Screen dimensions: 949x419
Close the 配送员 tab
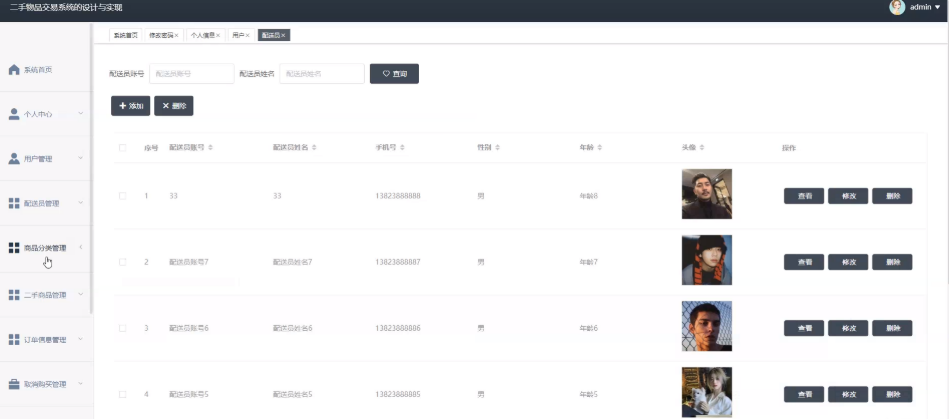click(283, 36)
